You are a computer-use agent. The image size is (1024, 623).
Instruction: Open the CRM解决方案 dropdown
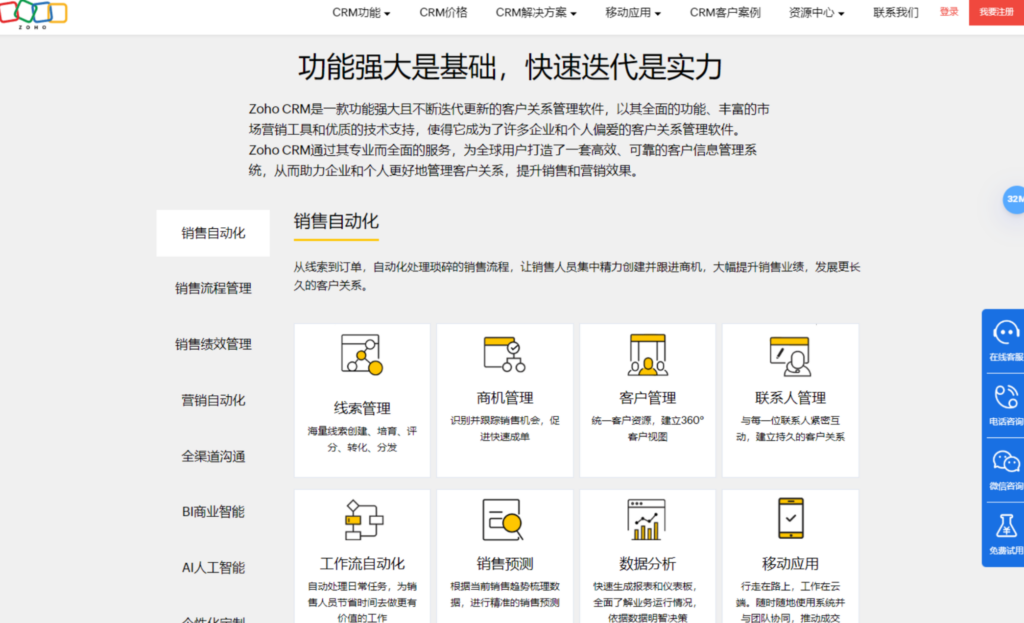tap(531, 14)
